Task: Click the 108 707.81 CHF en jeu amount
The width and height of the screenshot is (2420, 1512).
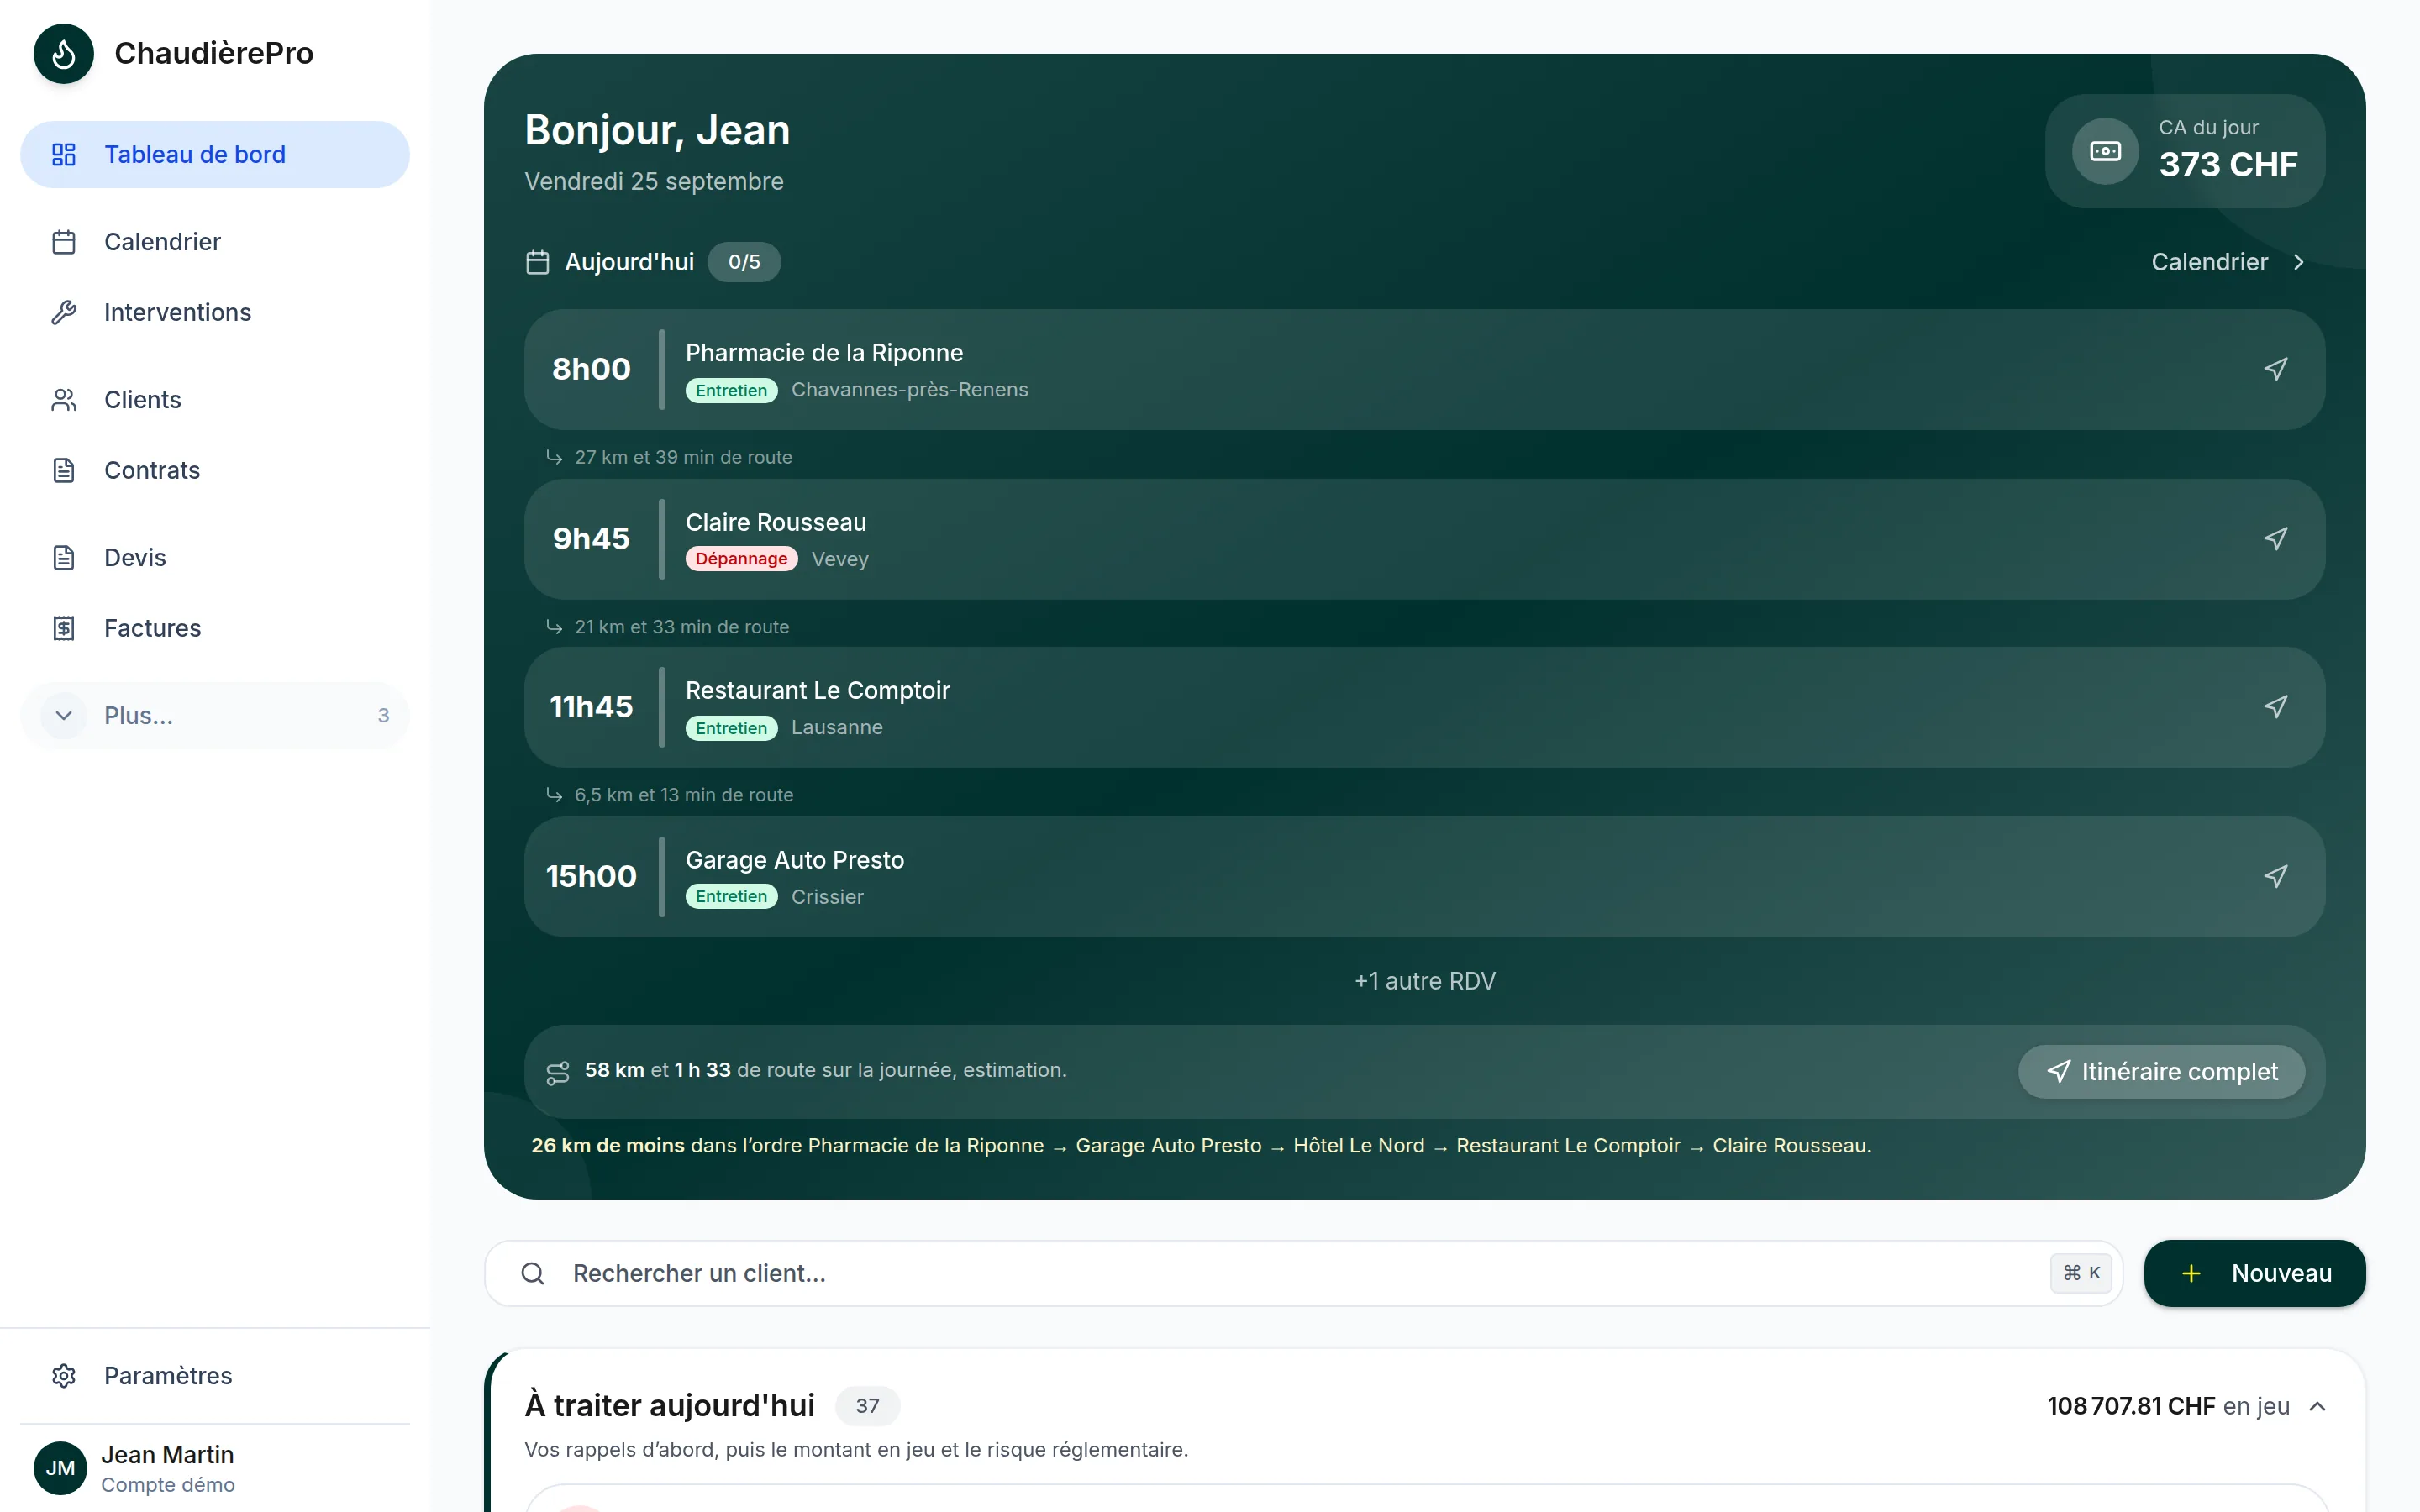Action: (2168, 1406)
